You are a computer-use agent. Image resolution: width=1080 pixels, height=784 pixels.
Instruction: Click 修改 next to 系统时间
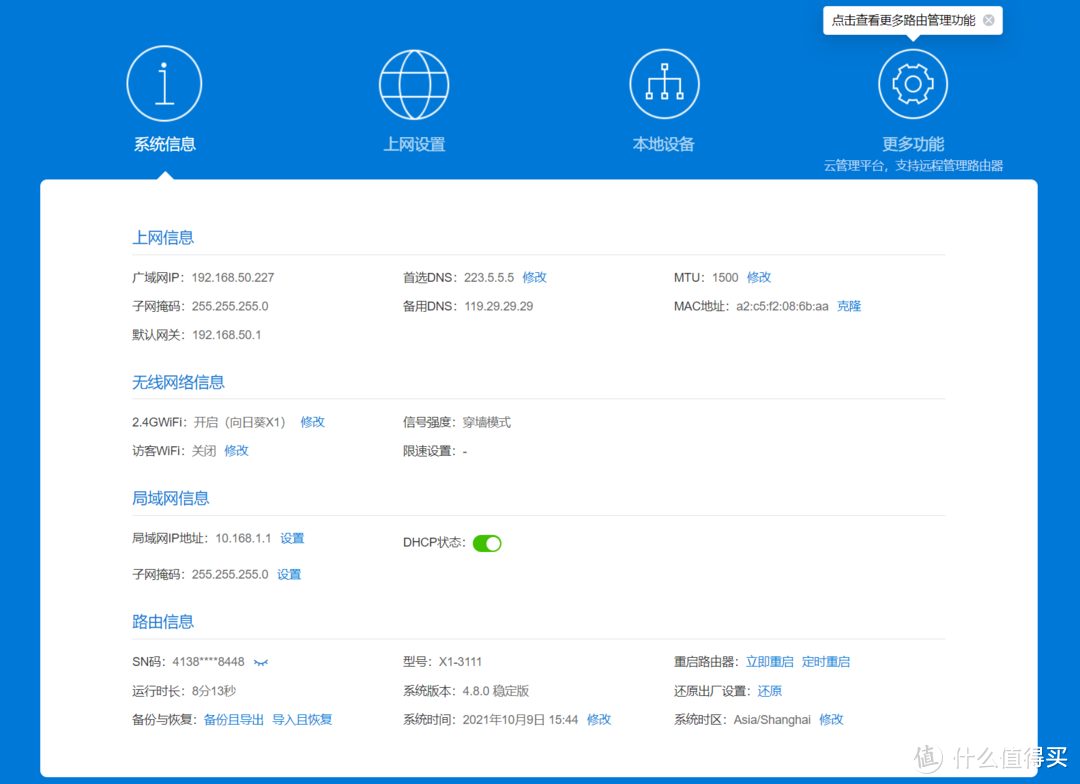[x=598, y=719]
